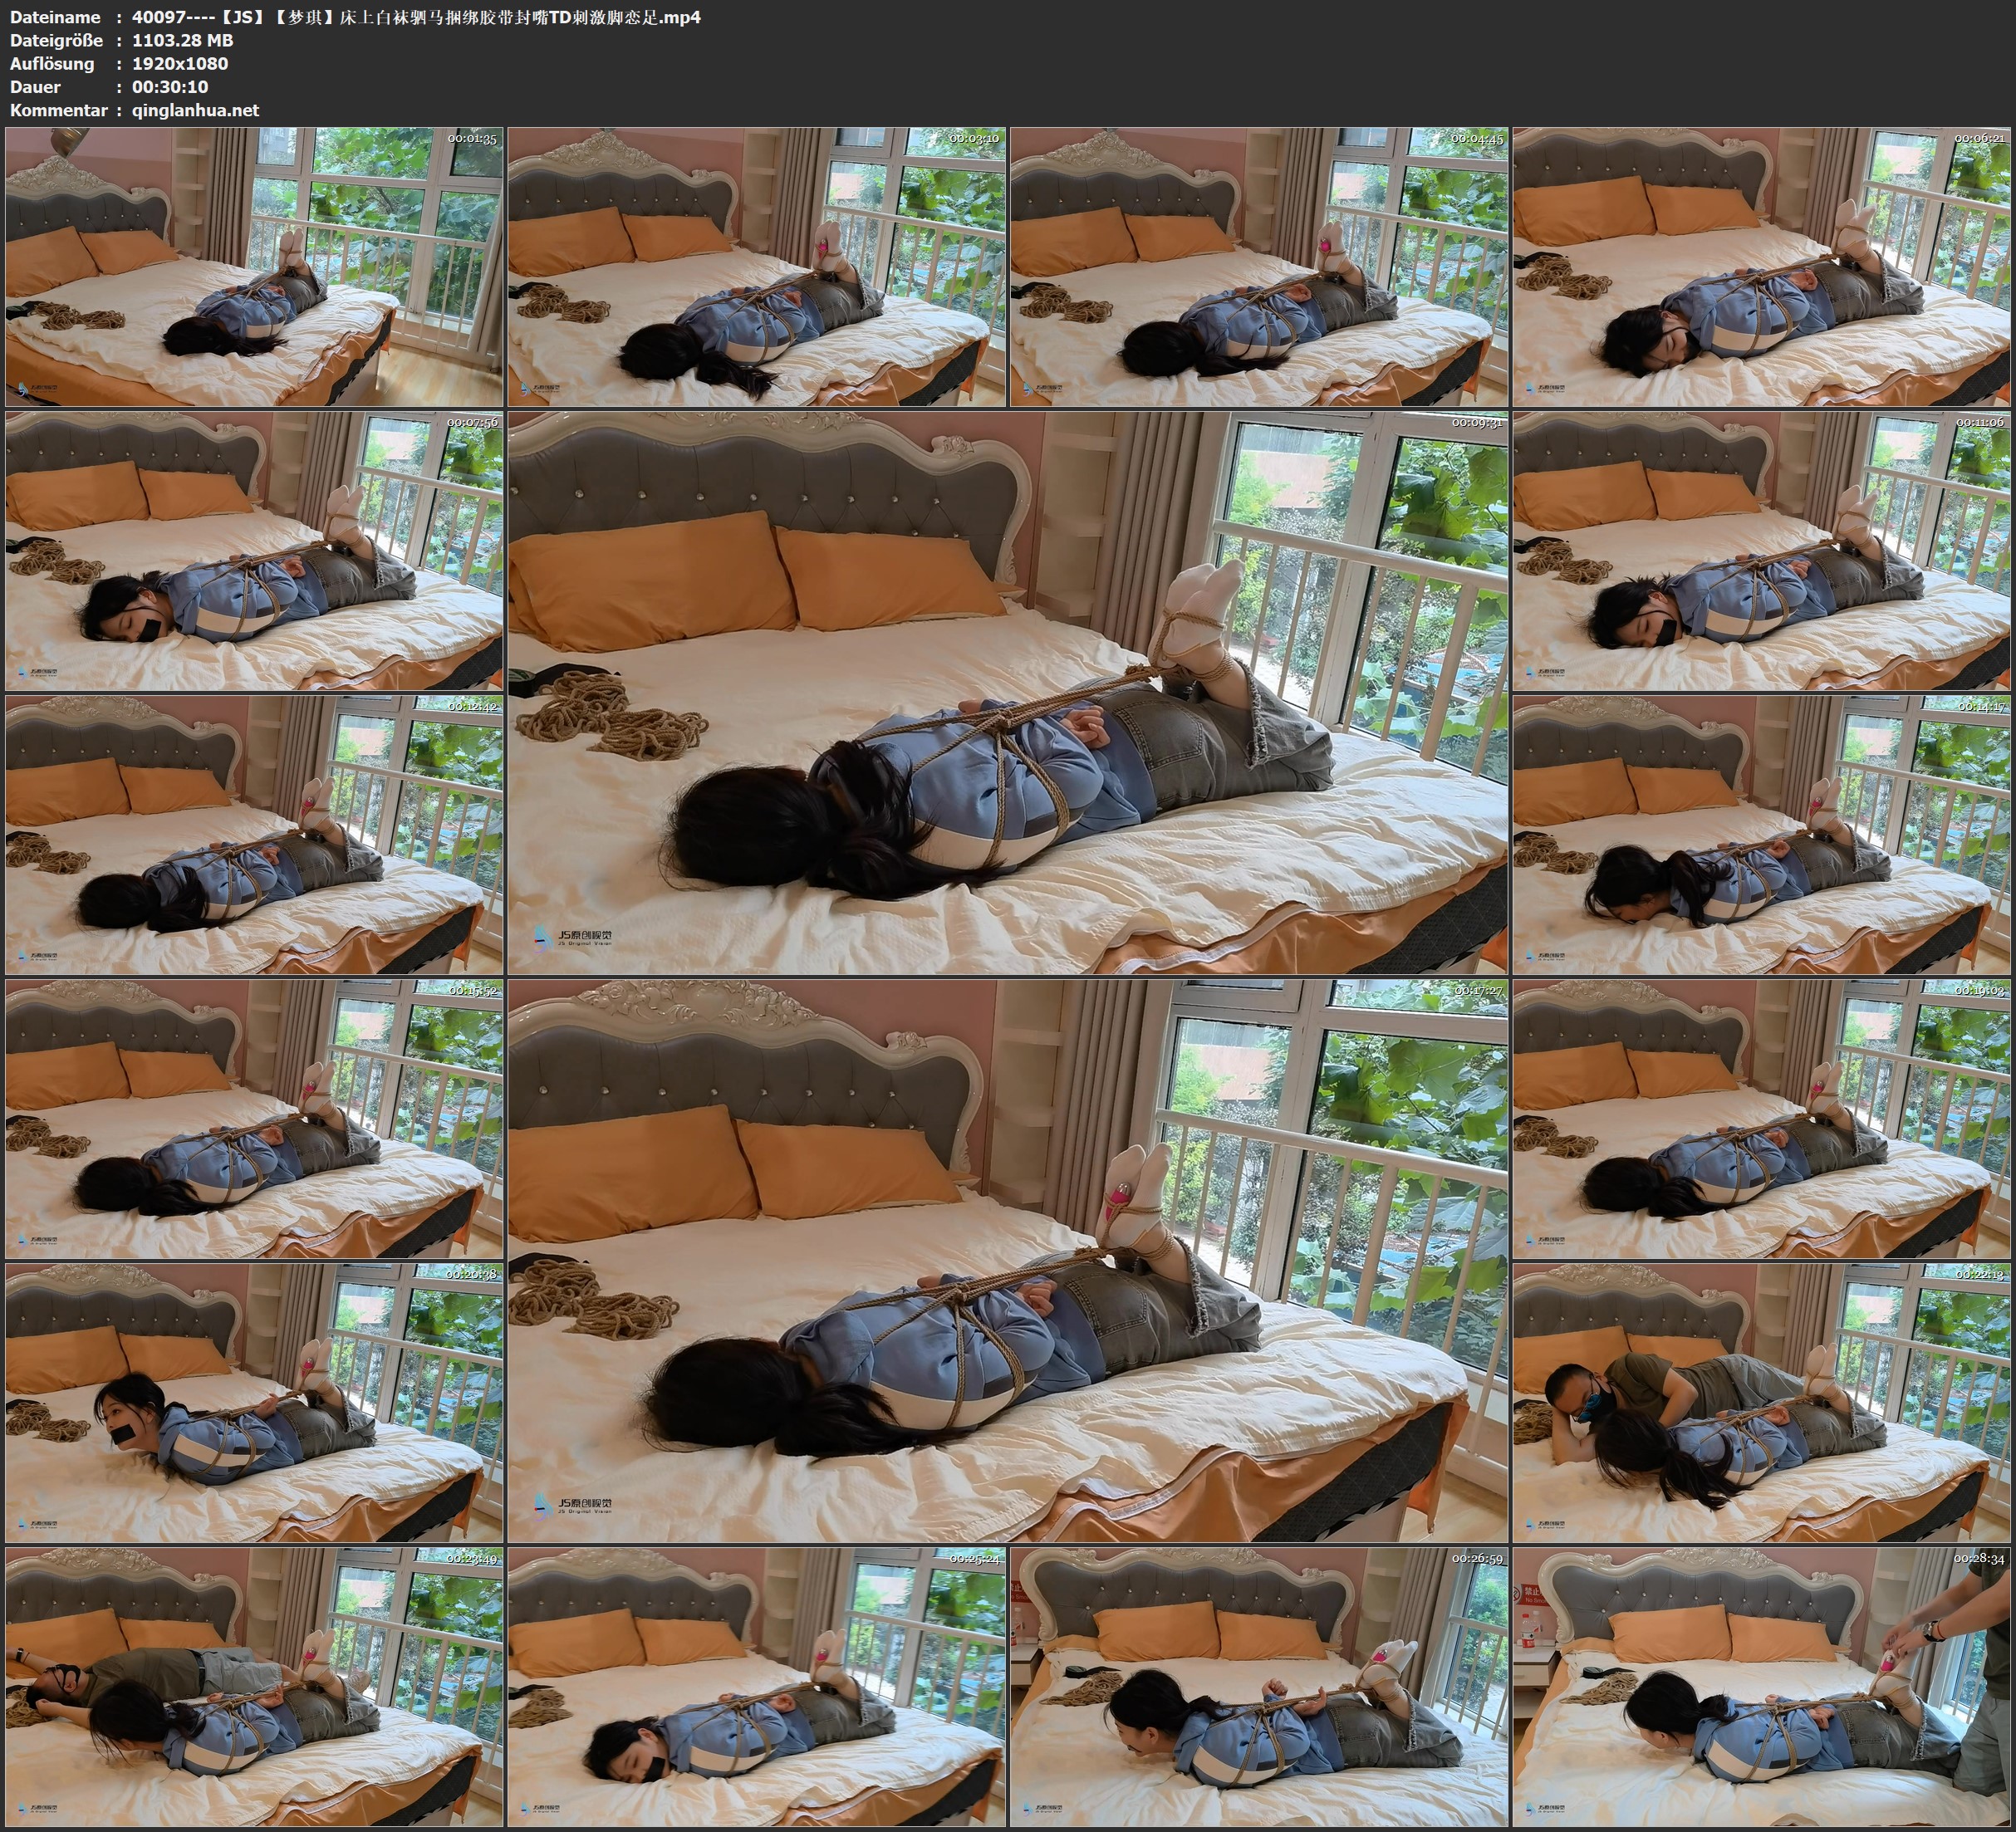Click the 00:23:49 preview frame
2016x1832 pixels.
[x=254, y=1686]
